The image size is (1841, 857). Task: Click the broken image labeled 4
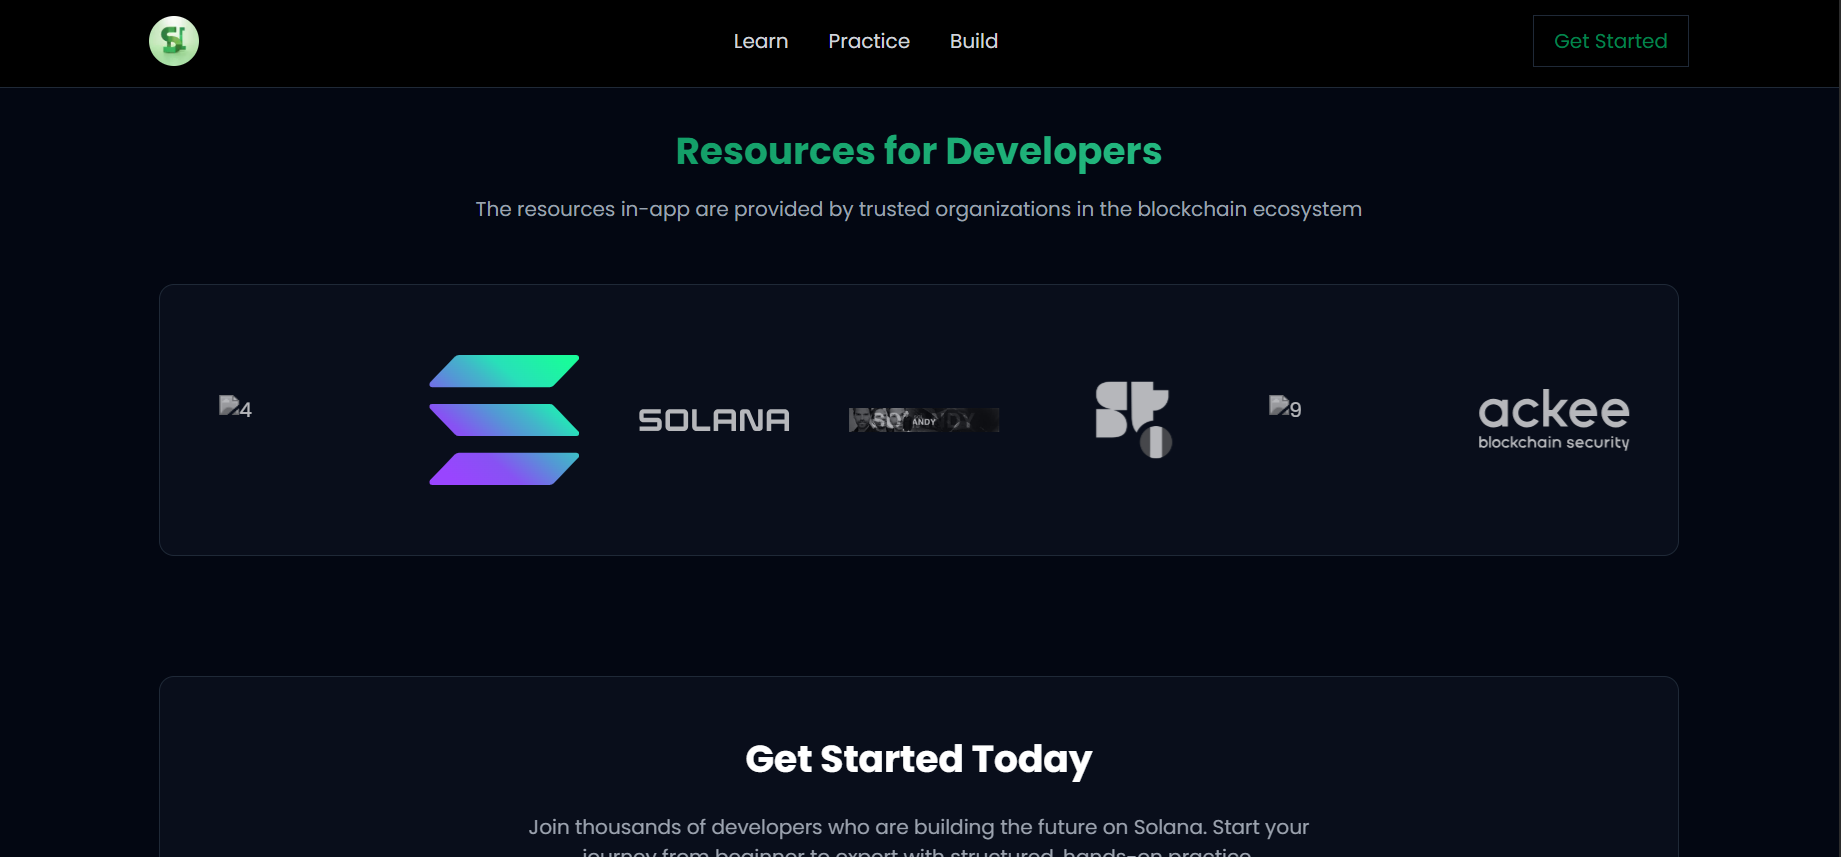click(x=236, y=407)
